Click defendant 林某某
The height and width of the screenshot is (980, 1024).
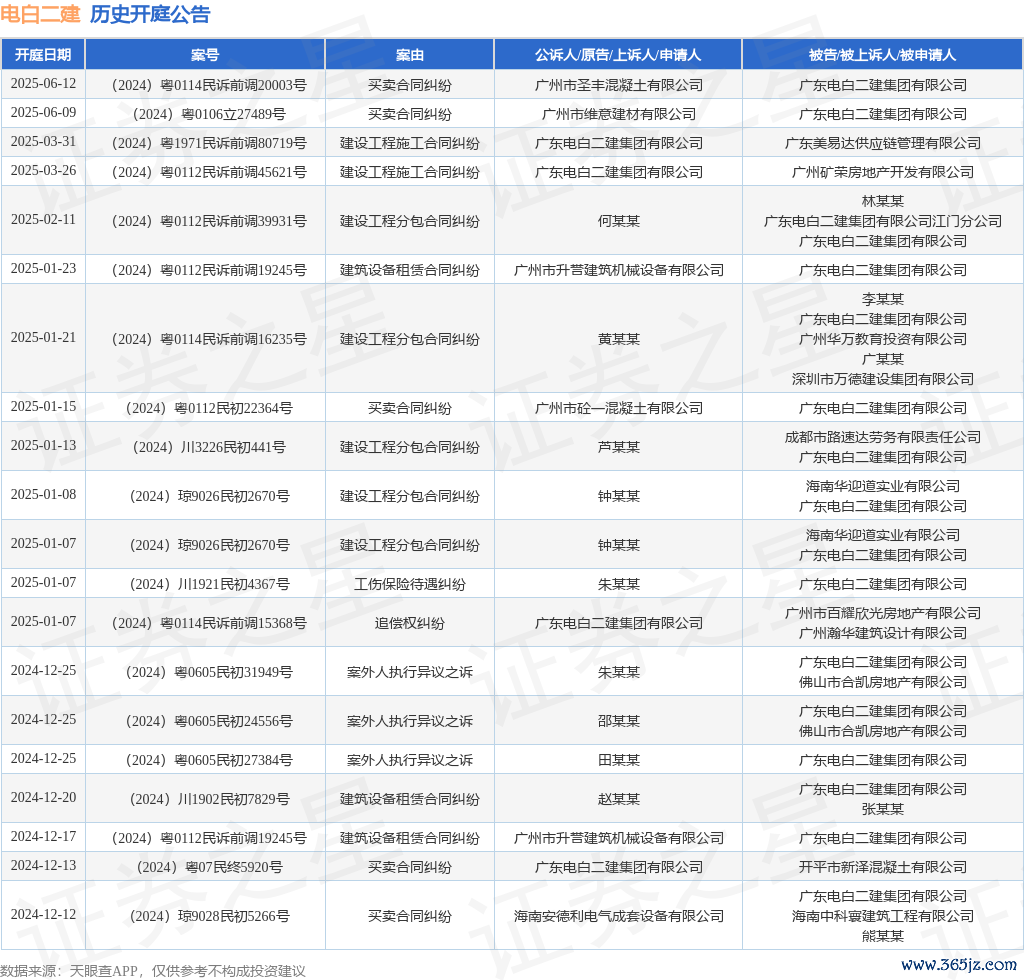click(882, 201)
